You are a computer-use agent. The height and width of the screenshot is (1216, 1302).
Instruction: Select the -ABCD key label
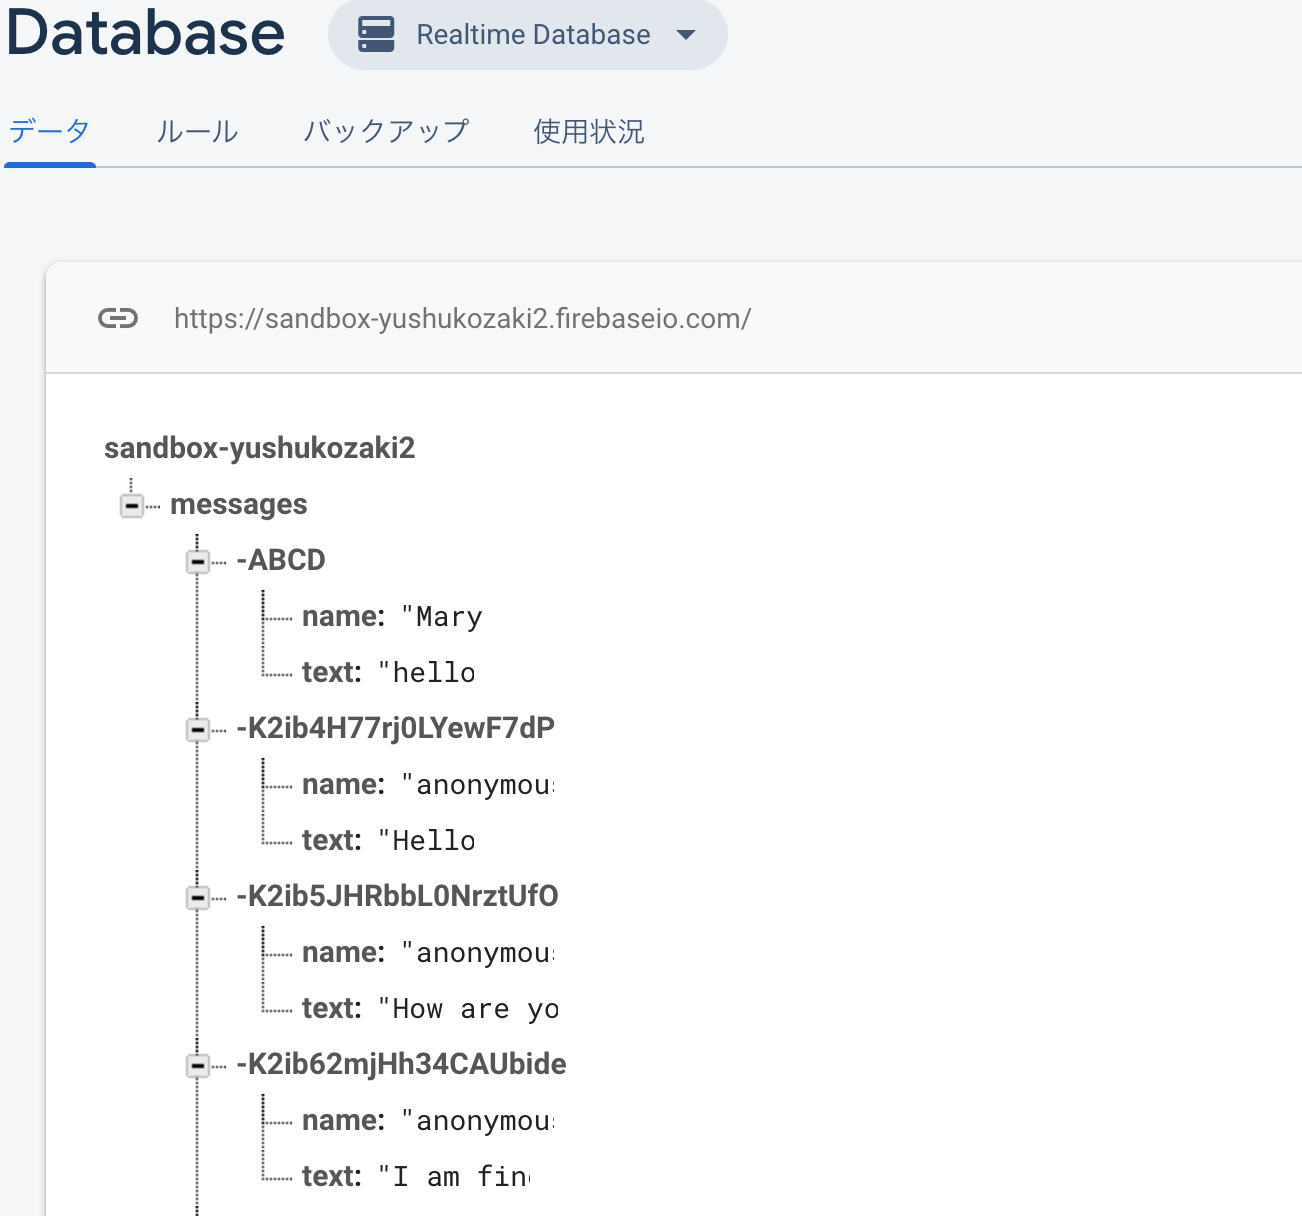(x=281, y=559)
